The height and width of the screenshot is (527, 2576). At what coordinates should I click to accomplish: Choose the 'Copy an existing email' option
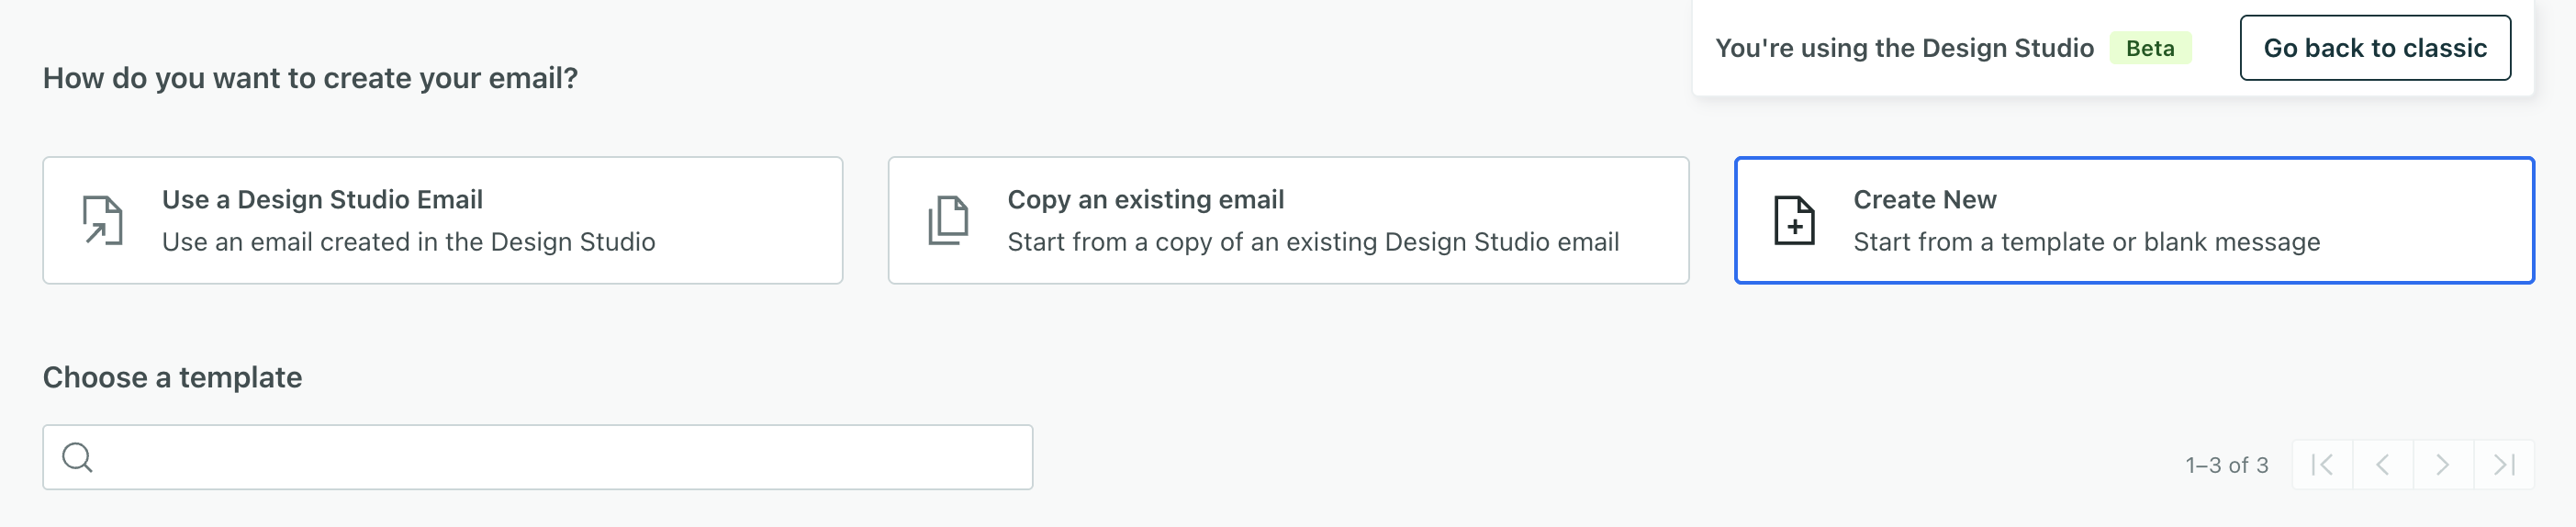[x=1145, y=199]
